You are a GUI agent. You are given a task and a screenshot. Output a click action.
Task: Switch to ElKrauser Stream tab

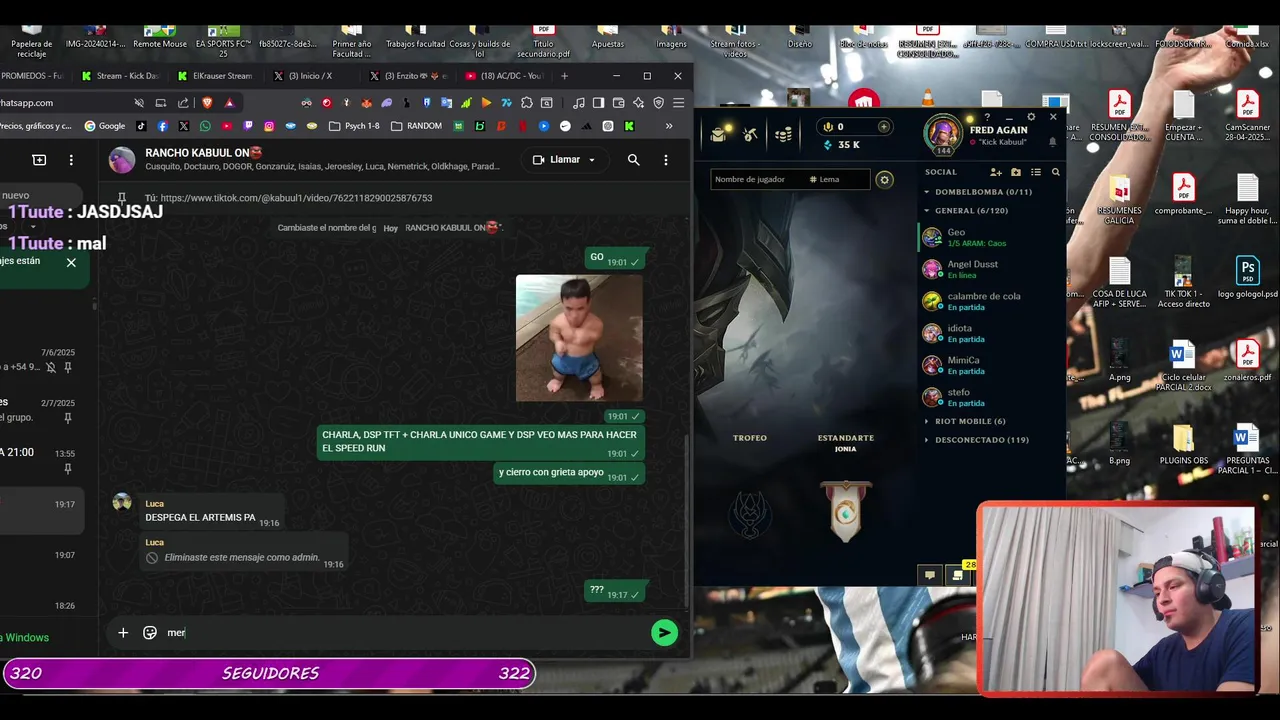pyautogui.click(x=216, y=76)
